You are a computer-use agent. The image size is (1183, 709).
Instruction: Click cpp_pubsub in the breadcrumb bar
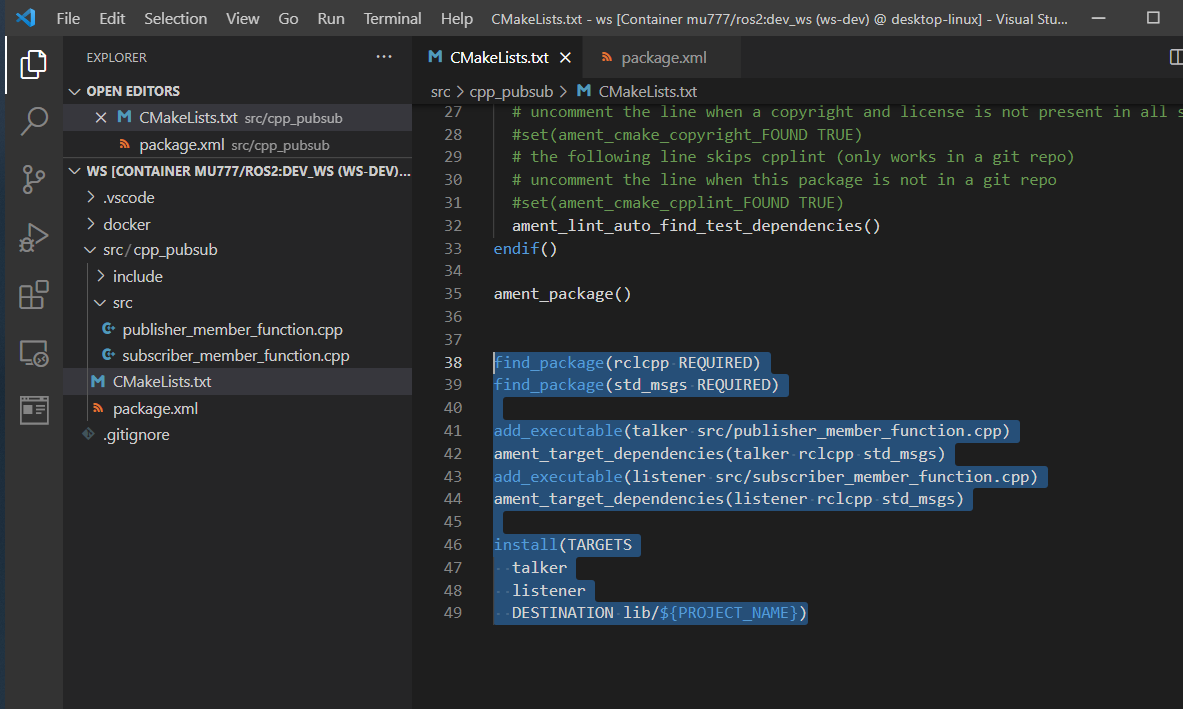click(x=511, y=90)
